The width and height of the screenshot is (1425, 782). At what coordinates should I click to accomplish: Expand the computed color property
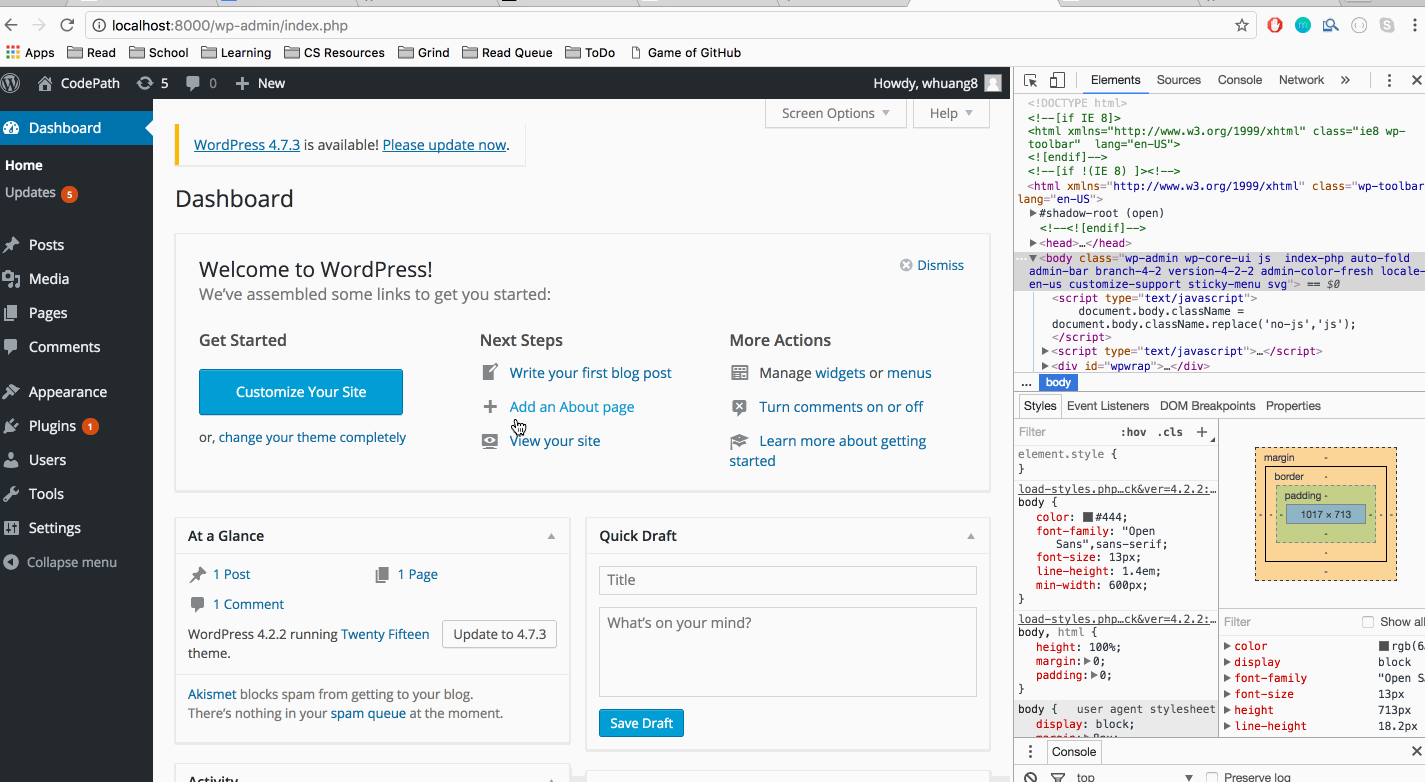coord(1228,647)
